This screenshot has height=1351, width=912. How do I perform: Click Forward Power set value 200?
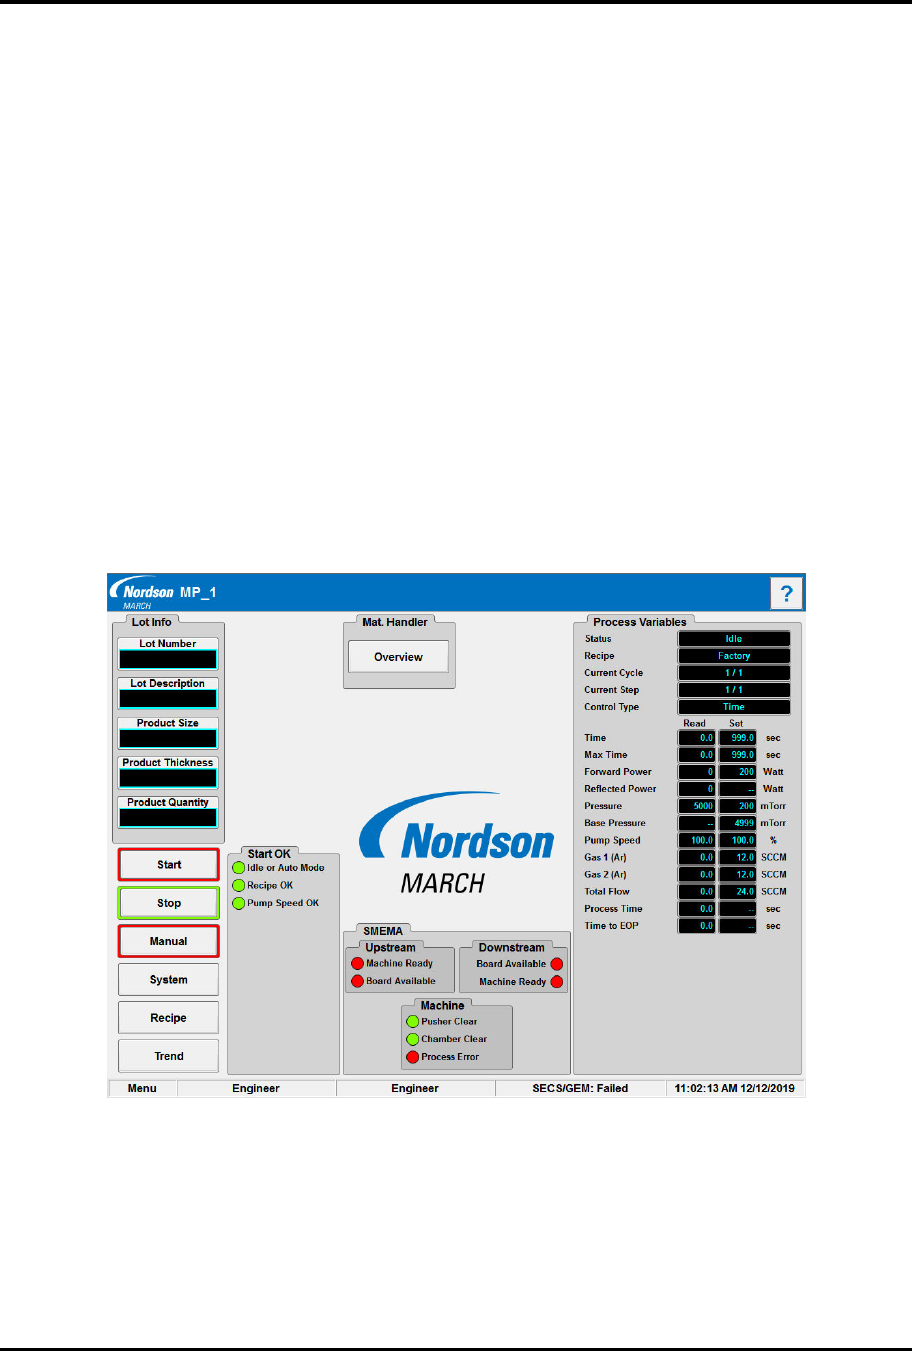click(x=738, y=772)
